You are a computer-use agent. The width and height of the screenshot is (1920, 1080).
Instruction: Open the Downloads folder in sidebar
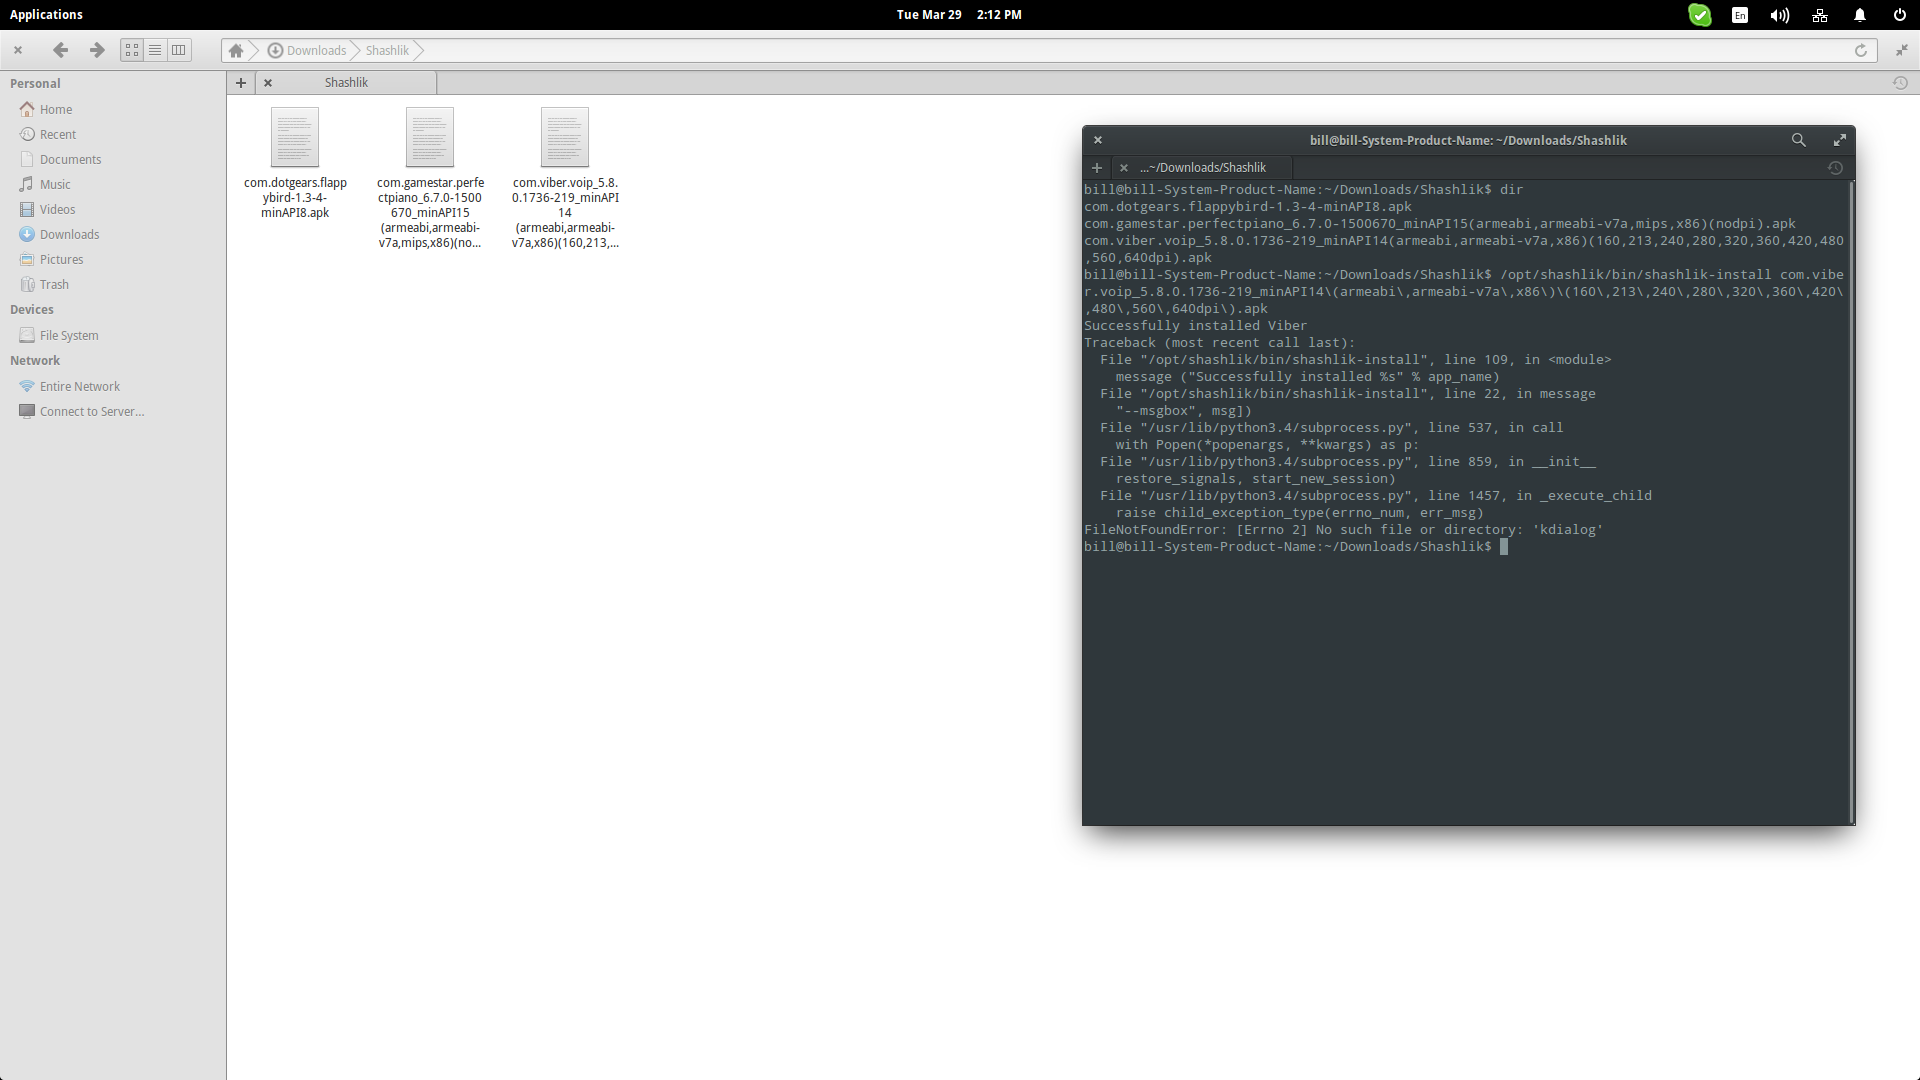(x=69, y=233)
